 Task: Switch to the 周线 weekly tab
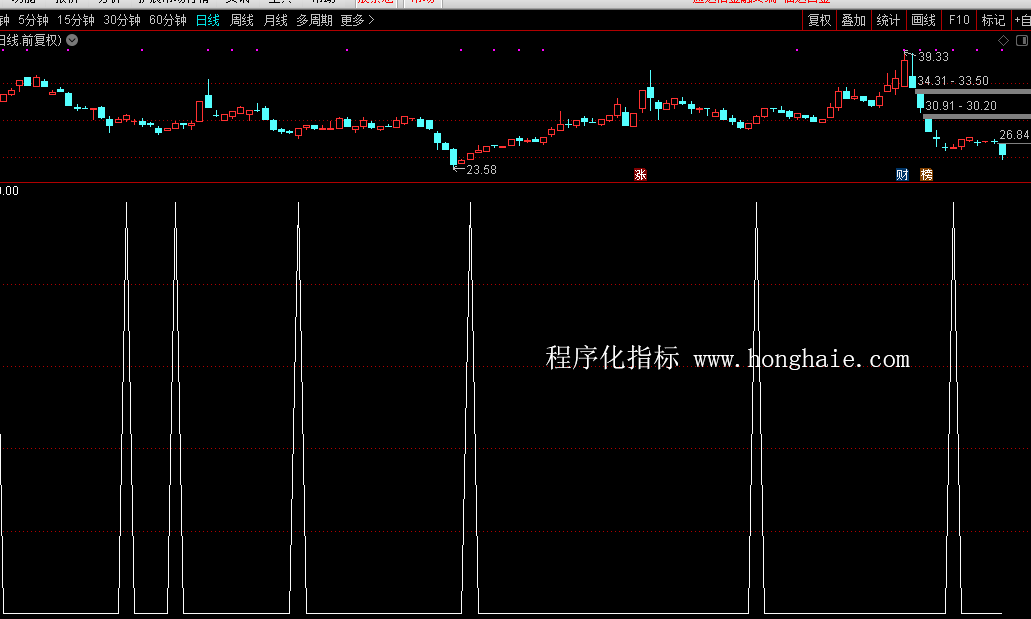(x=242, y=20)
